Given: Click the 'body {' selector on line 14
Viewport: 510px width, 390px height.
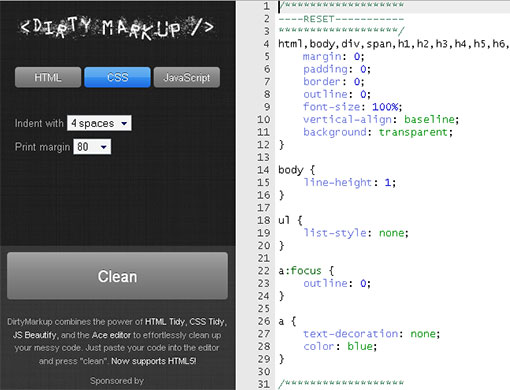Looking at the screenshot, I should [x=297, y=170].
